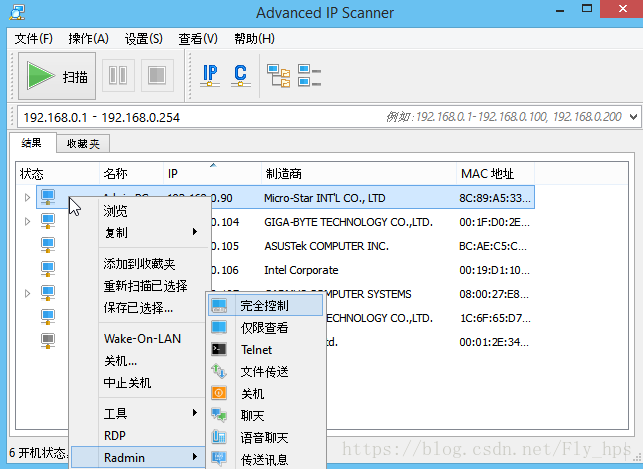
Task: Start scanning with the 扫描 button
Action: tap(57, 76)
